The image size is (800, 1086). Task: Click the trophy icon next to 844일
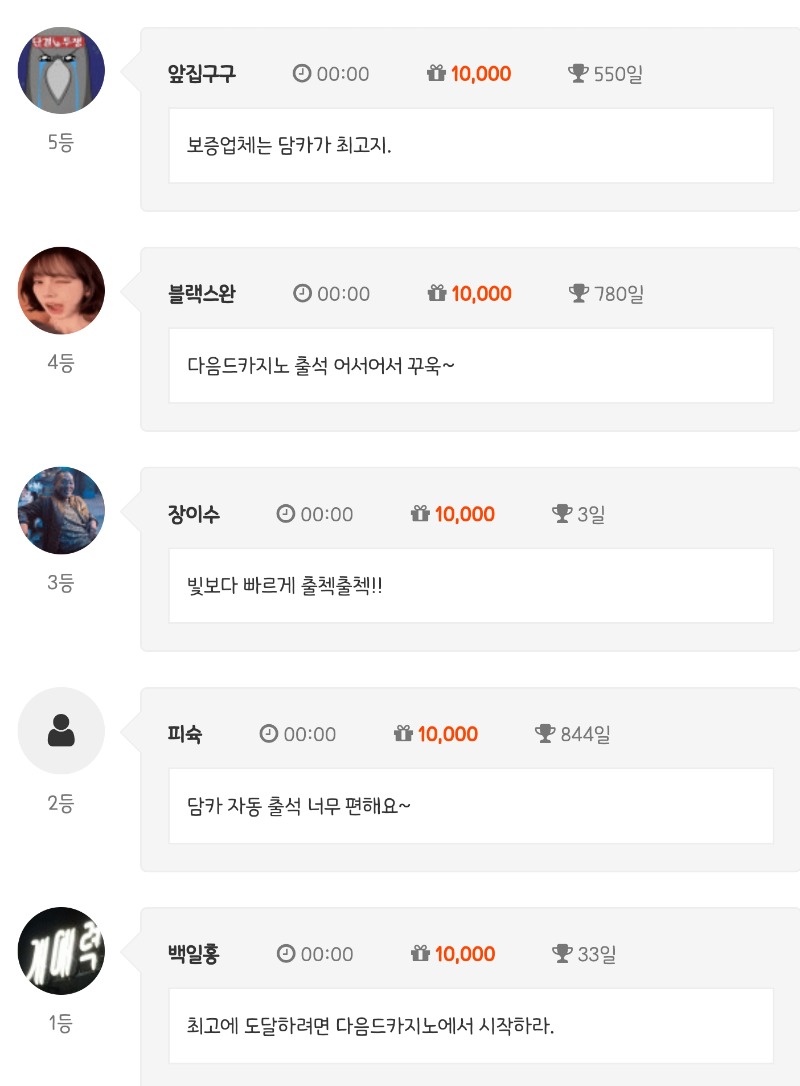545,734
